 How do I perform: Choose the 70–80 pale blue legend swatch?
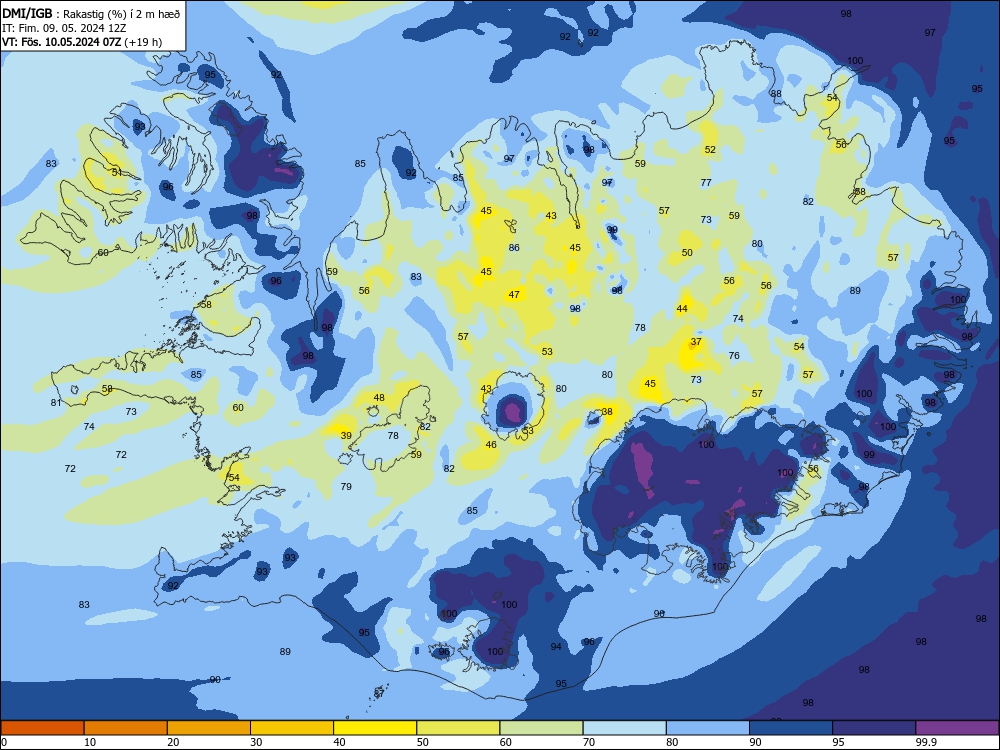[x=624, y=728]
